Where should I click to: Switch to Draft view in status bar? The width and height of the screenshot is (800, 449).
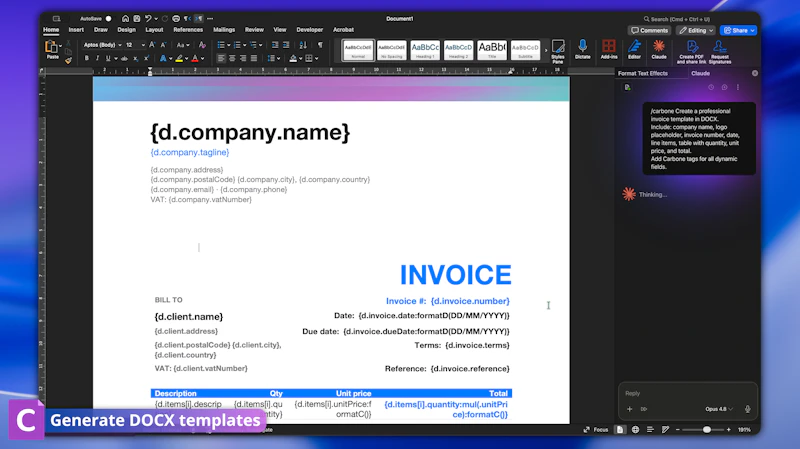click(665, 430)
